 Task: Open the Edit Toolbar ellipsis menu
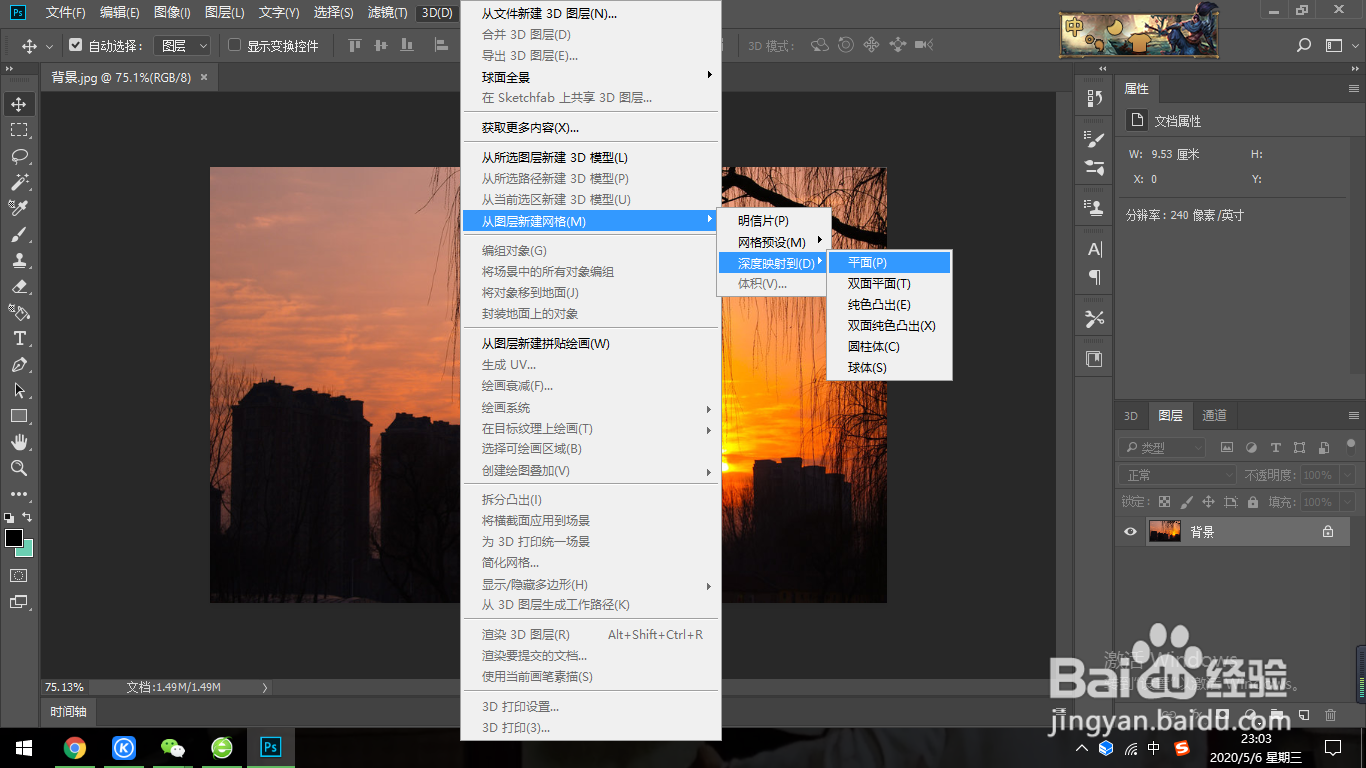19,494
